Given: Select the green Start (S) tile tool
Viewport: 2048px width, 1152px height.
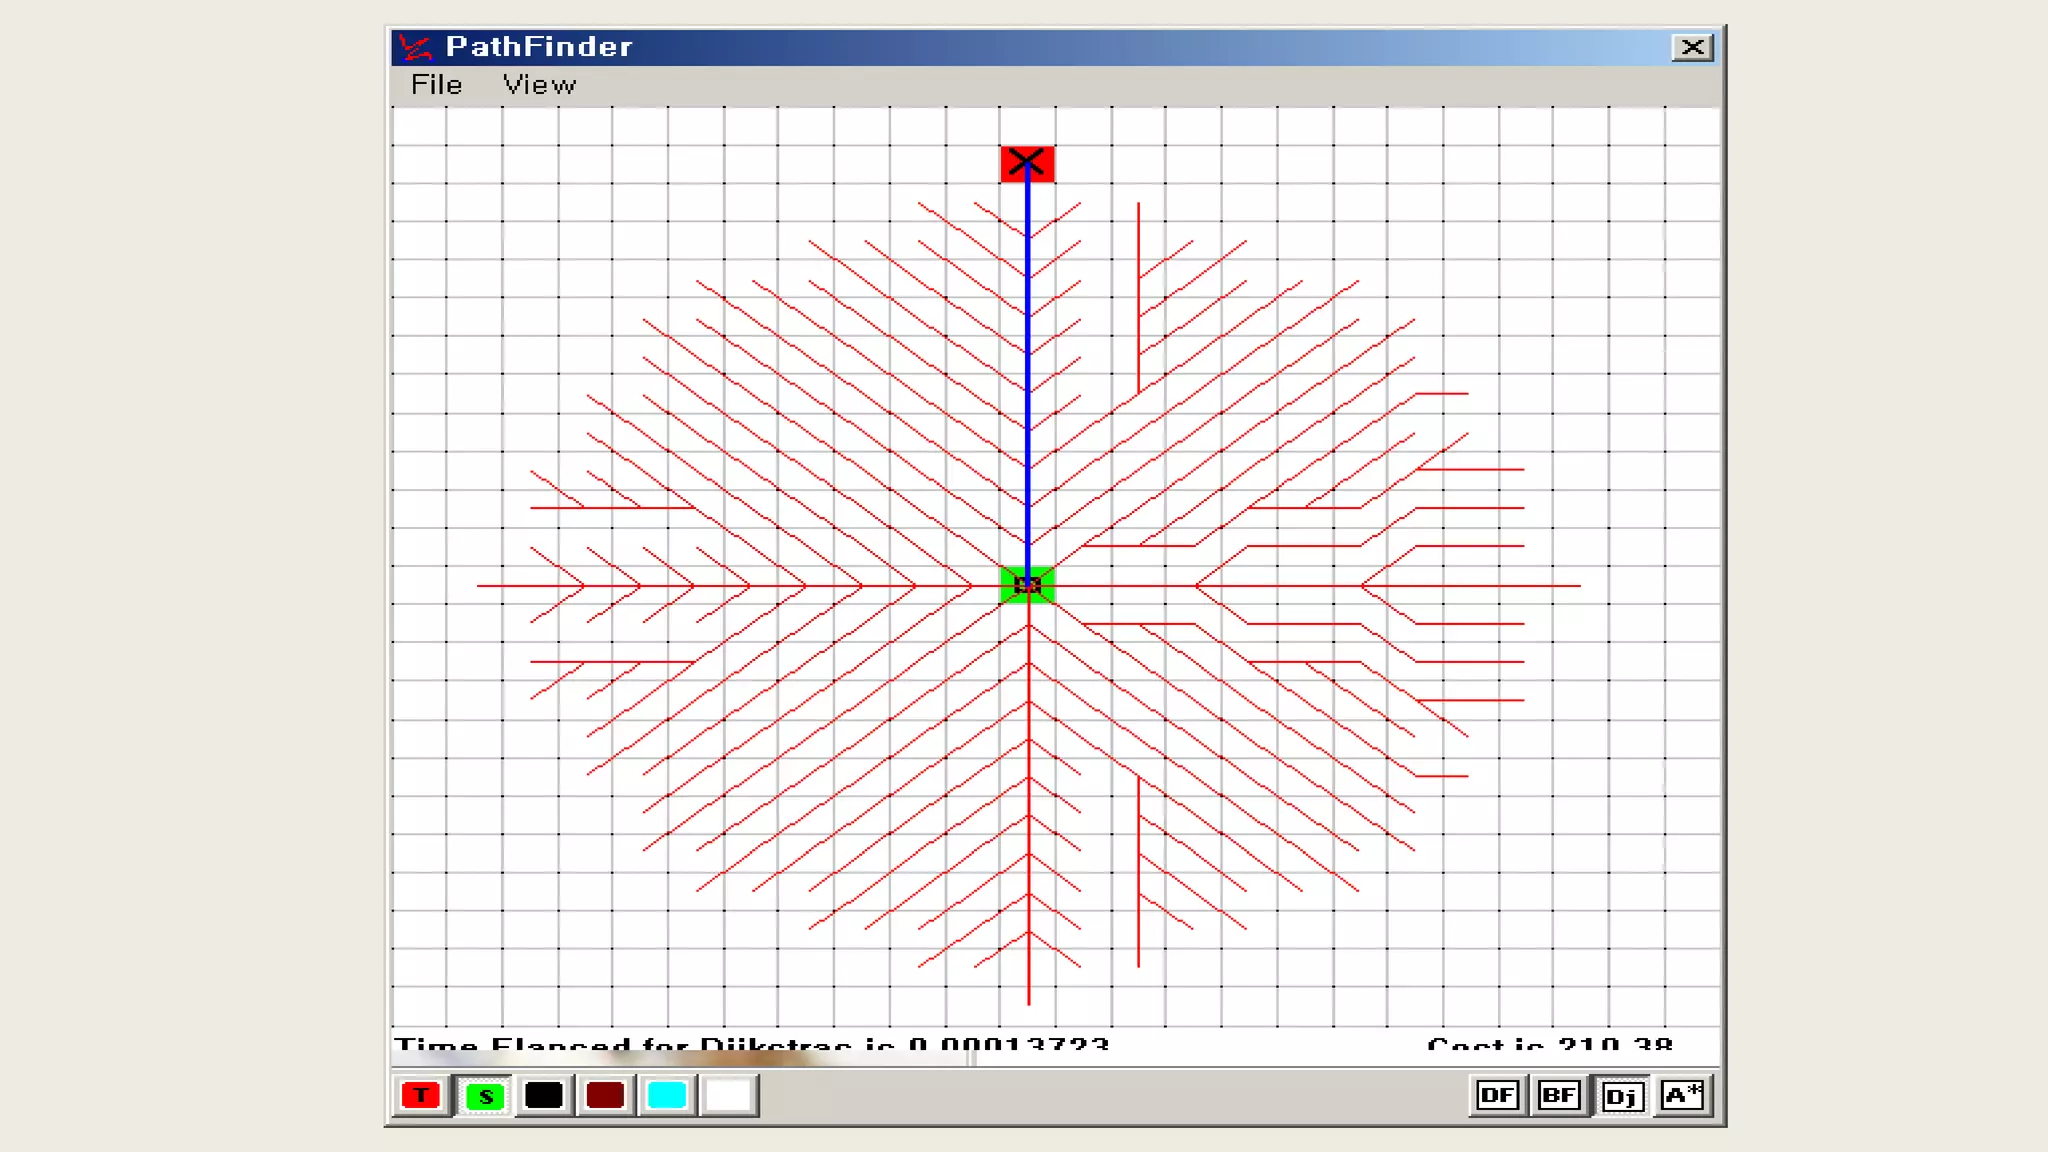Looking at the screenshot, I should point(485,1095).
